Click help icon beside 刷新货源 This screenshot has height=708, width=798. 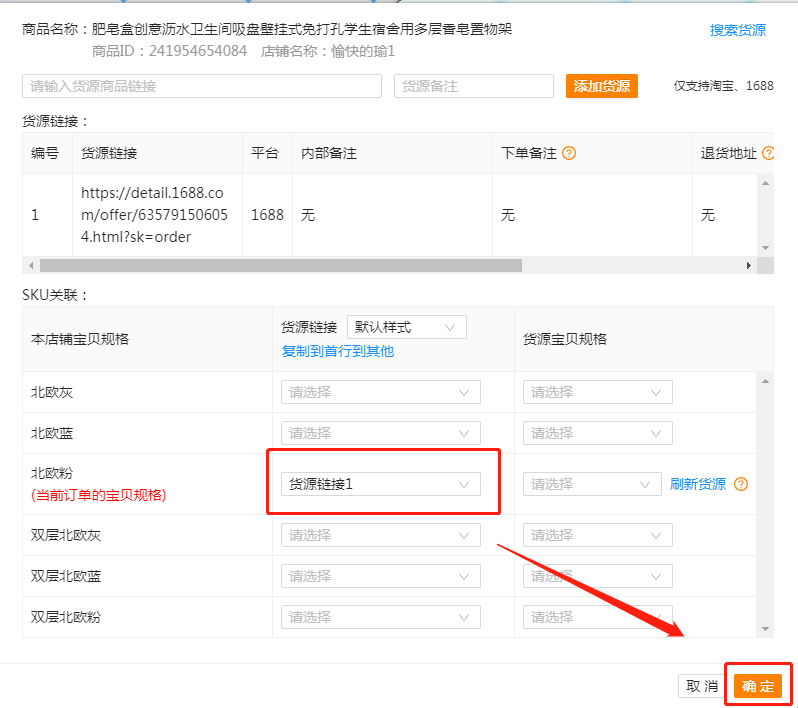point(741,484)
